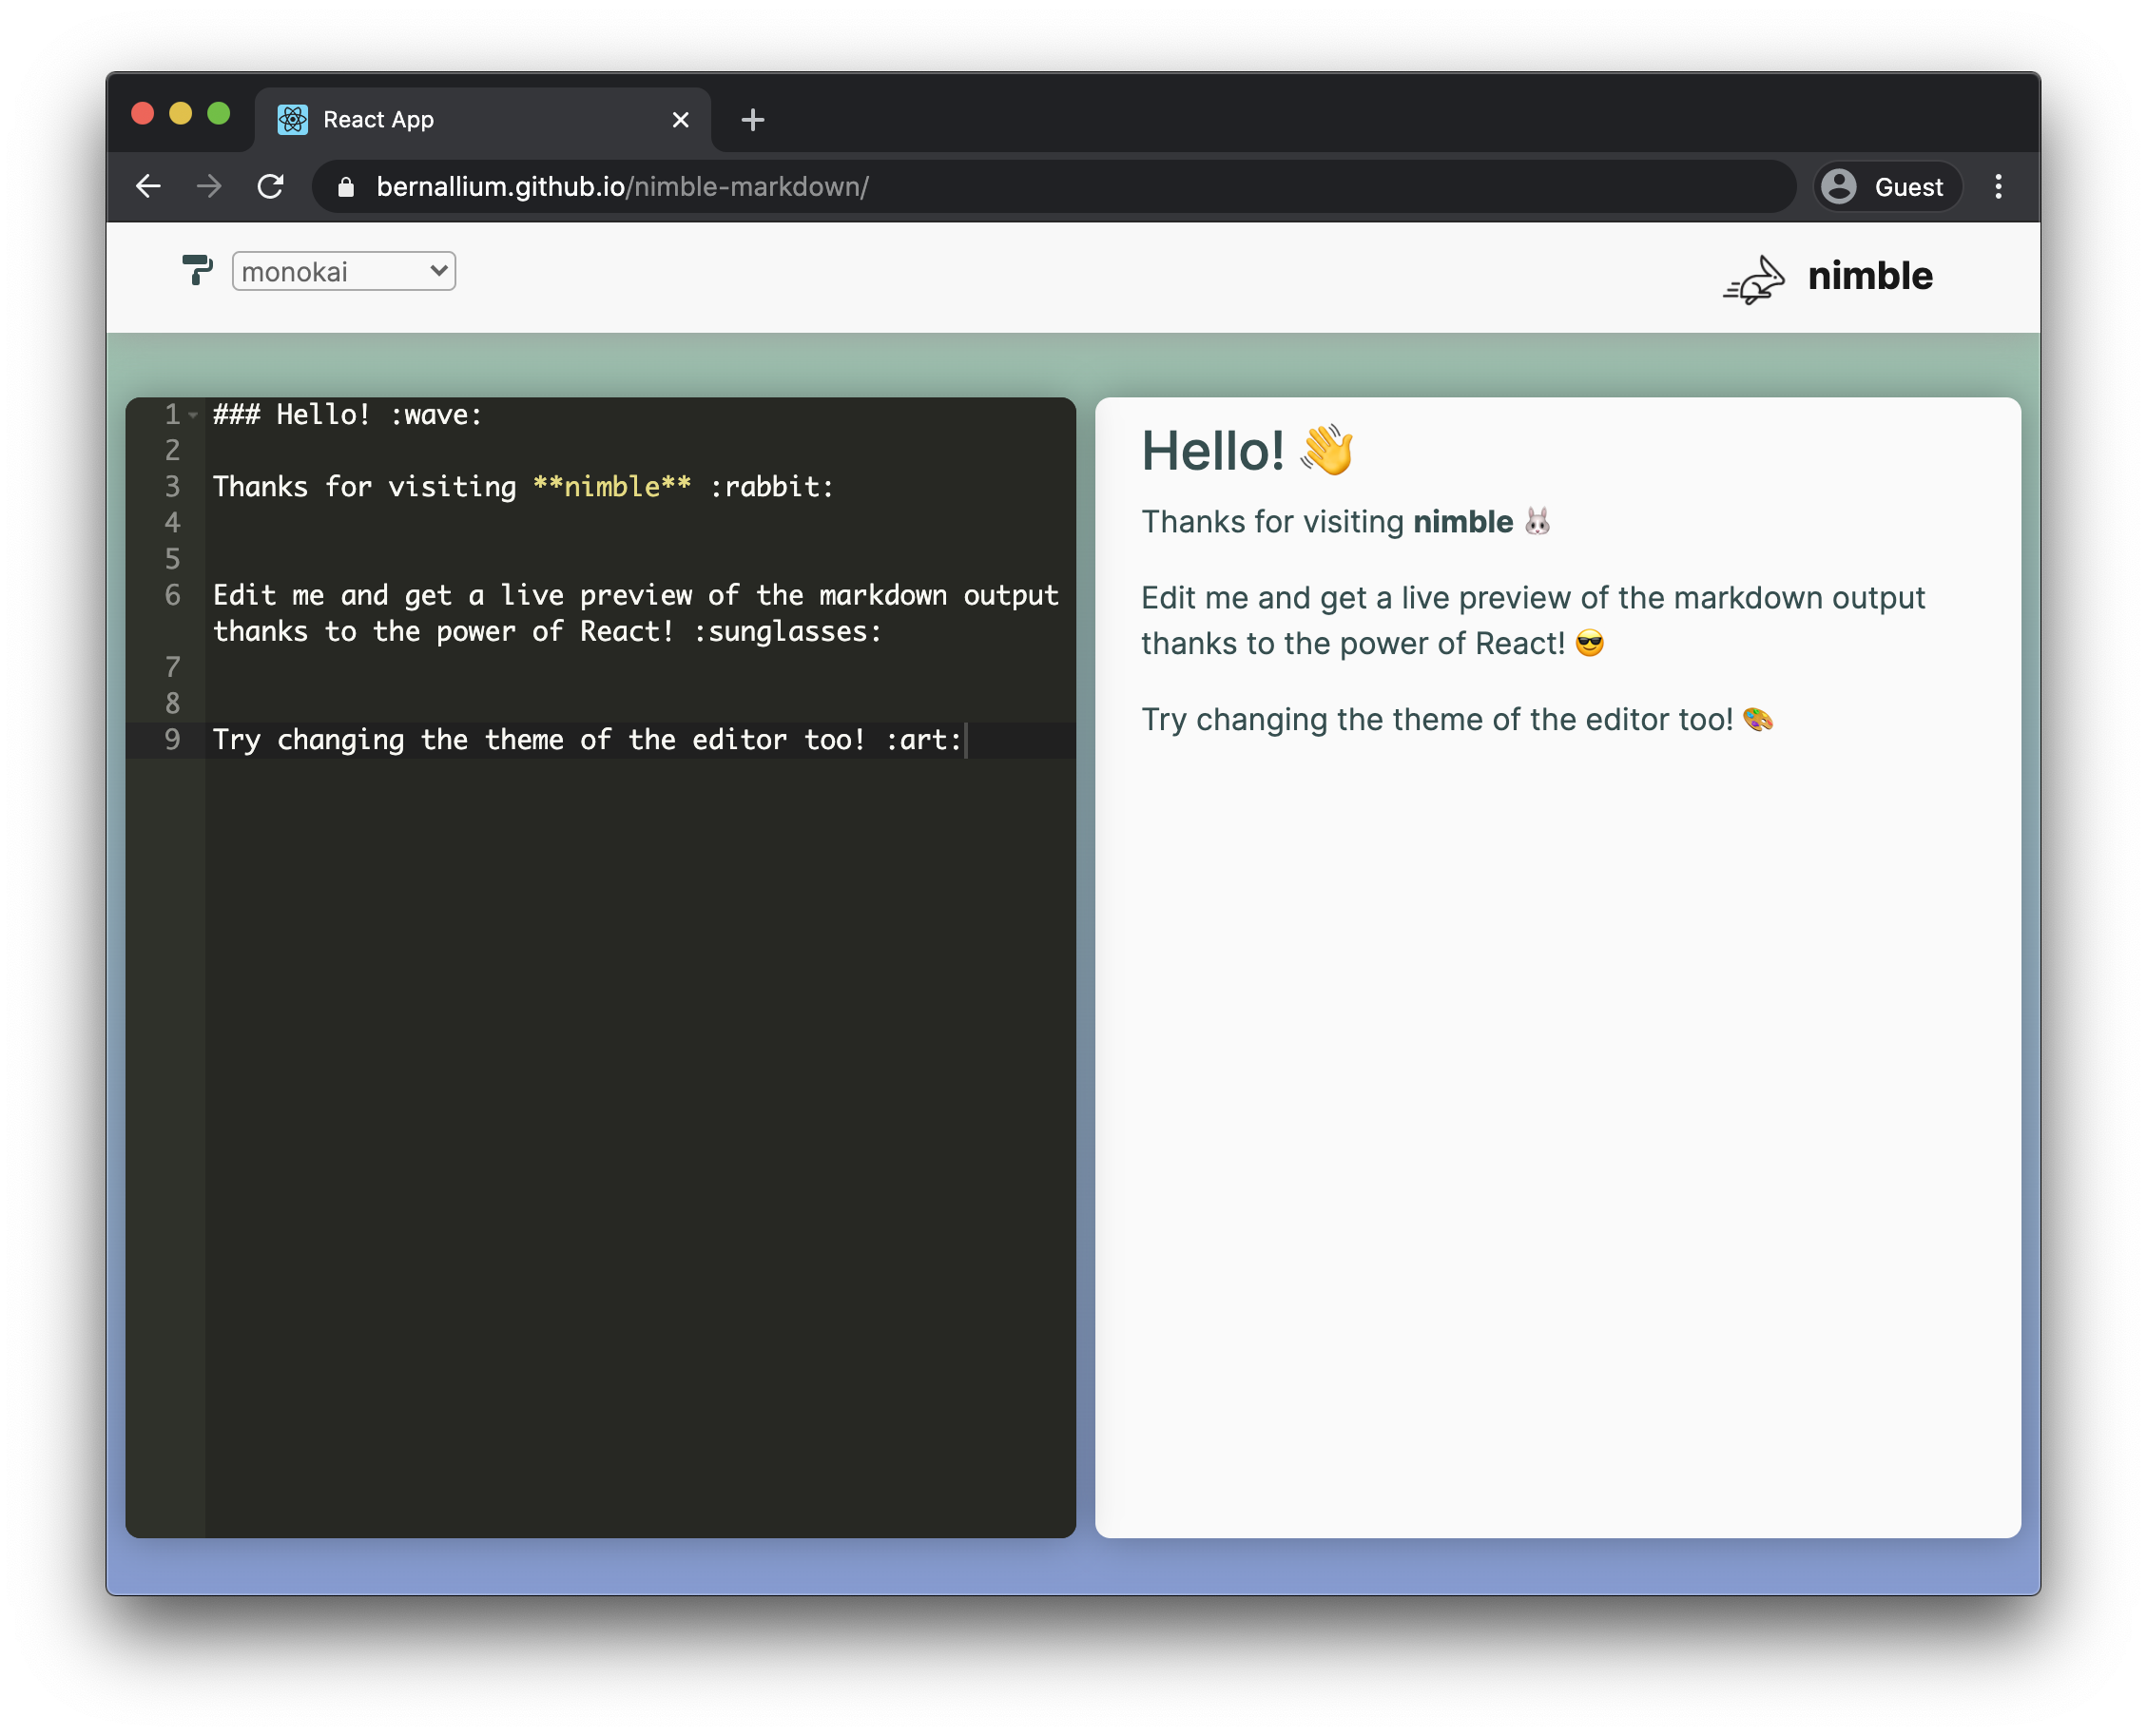Click the paint roller theme icon

197,270
